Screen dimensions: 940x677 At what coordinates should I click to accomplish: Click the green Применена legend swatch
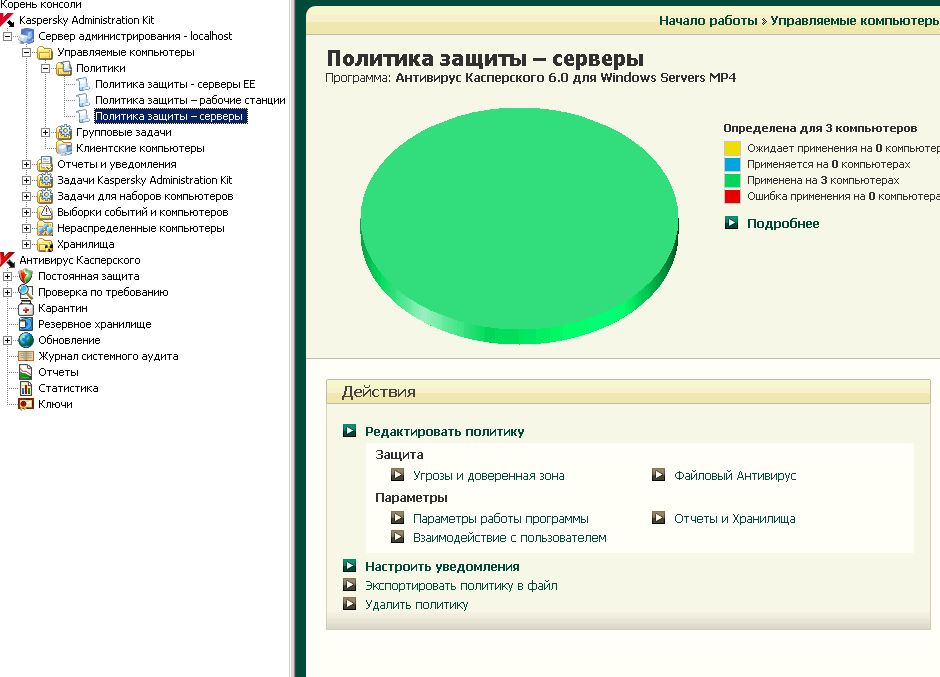733,180
